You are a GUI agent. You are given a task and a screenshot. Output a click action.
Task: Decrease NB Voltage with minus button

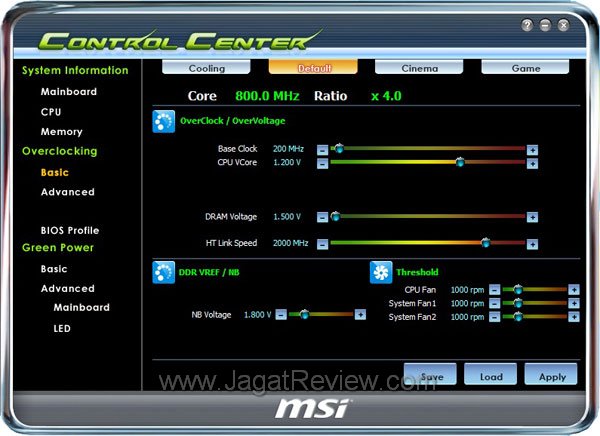point(281,315)
